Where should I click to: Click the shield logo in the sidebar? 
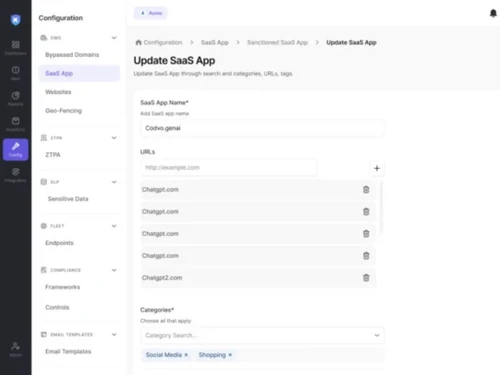pos(15,20)
